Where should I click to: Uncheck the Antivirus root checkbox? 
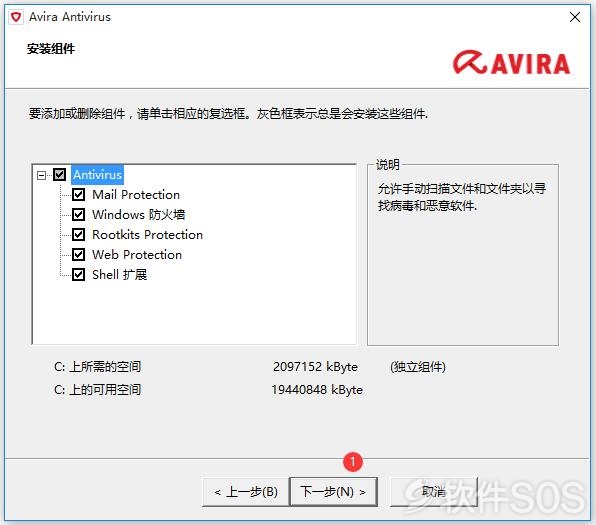coord(59,174)
